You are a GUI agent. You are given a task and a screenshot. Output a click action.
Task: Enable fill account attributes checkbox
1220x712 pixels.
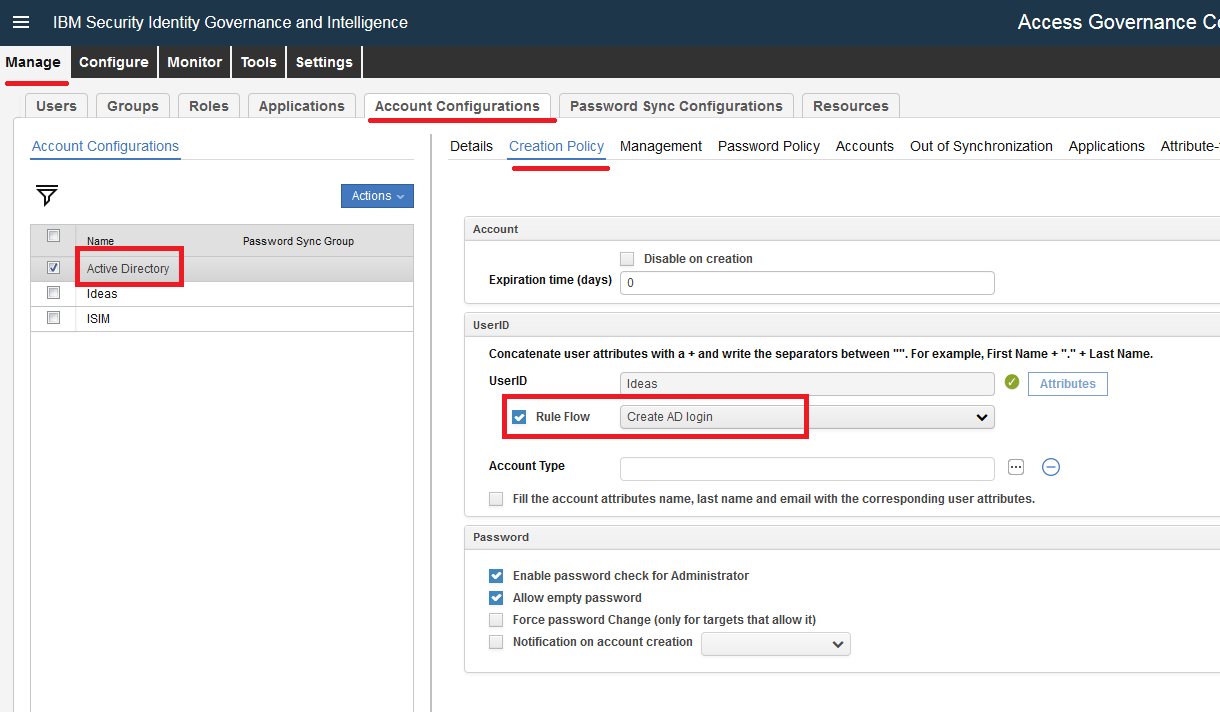(496, 499)
